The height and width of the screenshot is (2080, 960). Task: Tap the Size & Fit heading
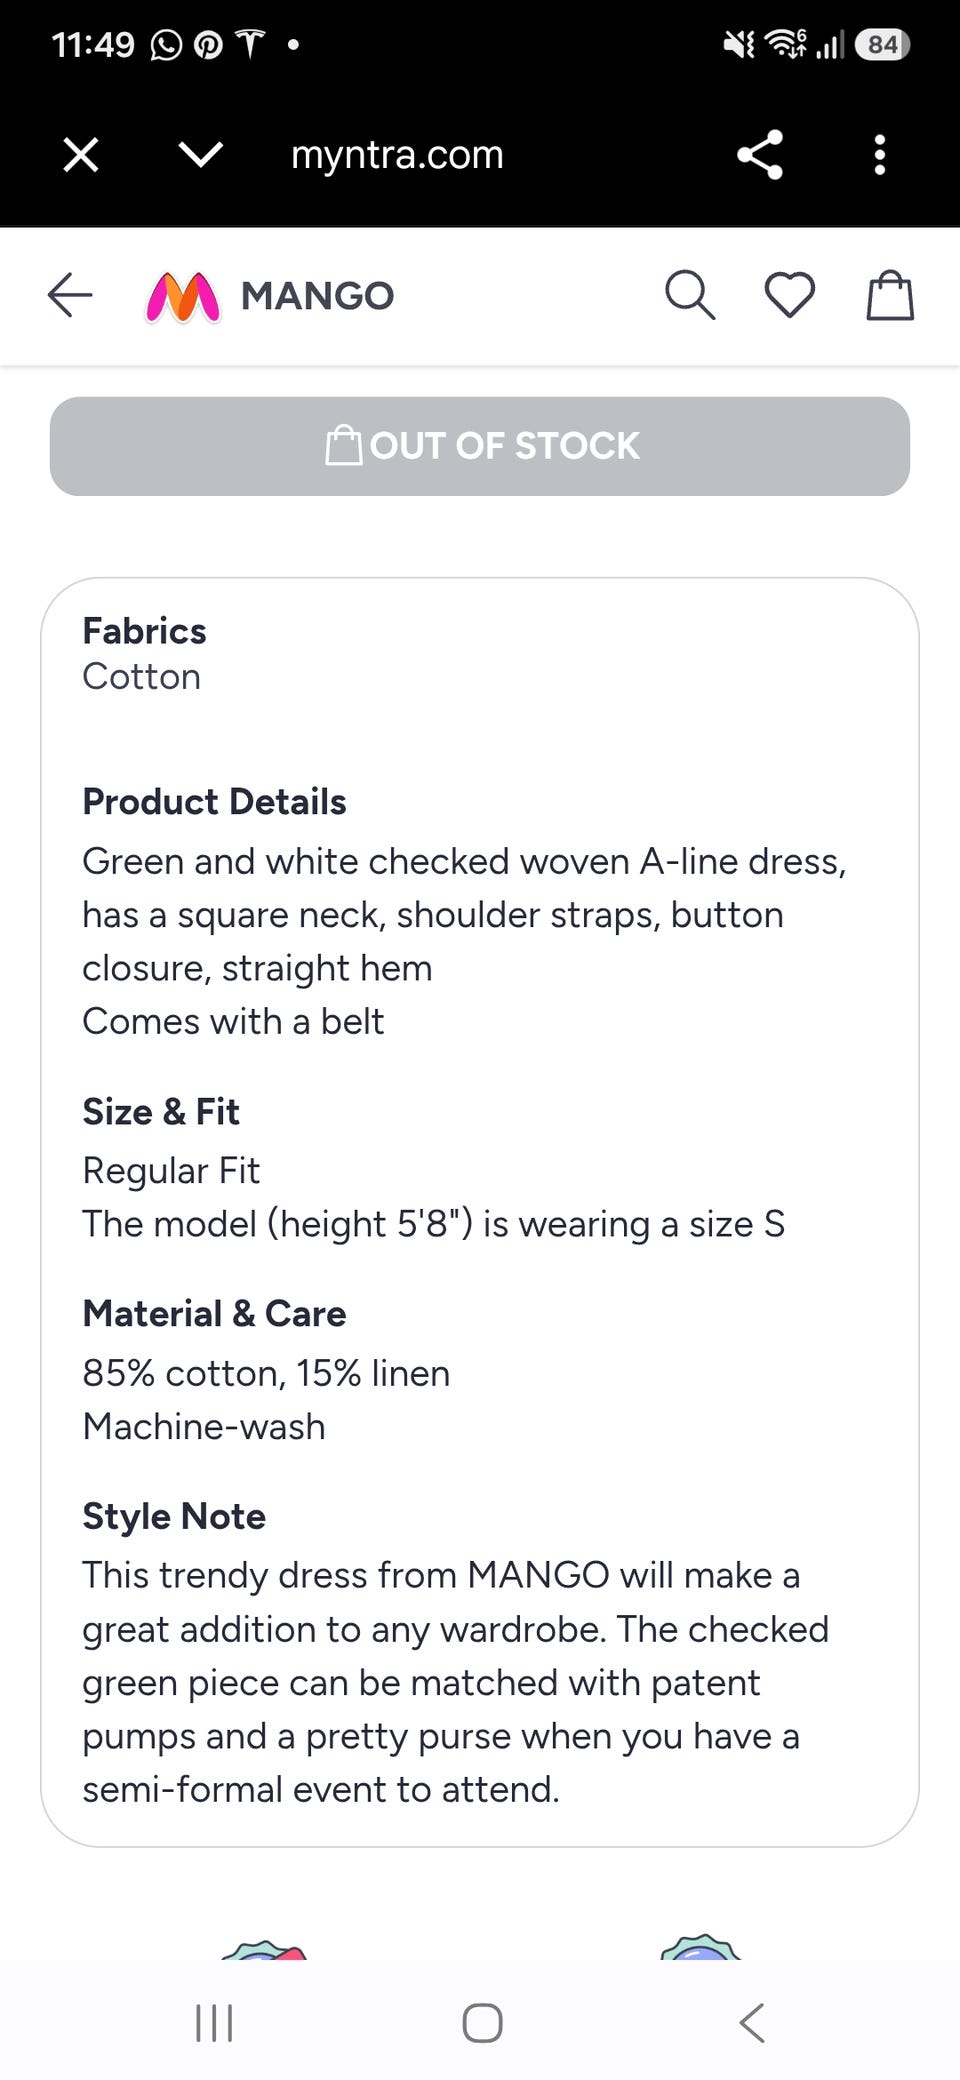pos(161,1112)
